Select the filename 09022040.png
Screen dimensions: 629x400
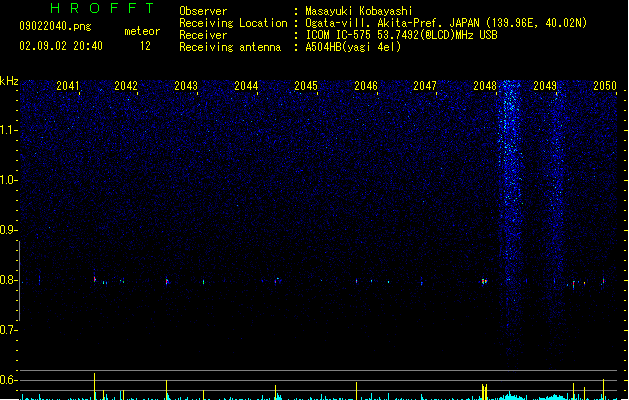click(55, 26)
